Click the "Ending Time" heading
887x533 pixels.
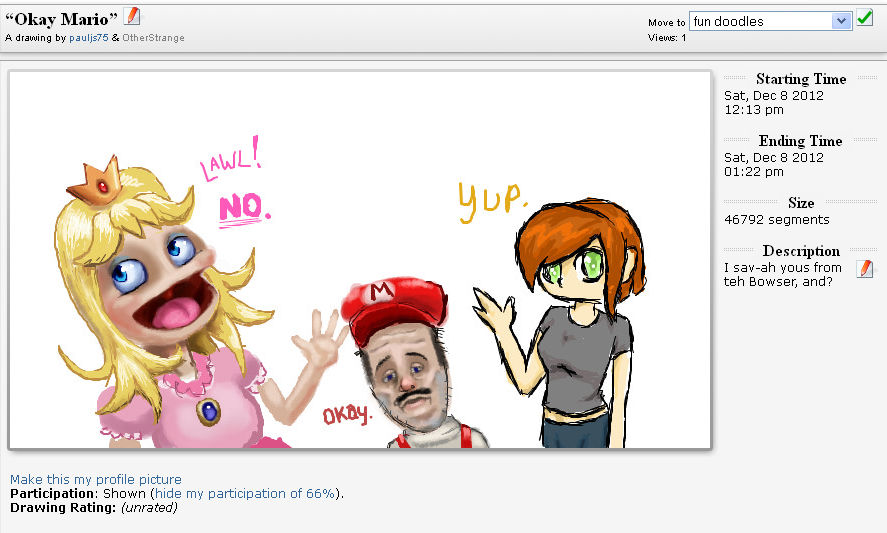click(800, 140)
